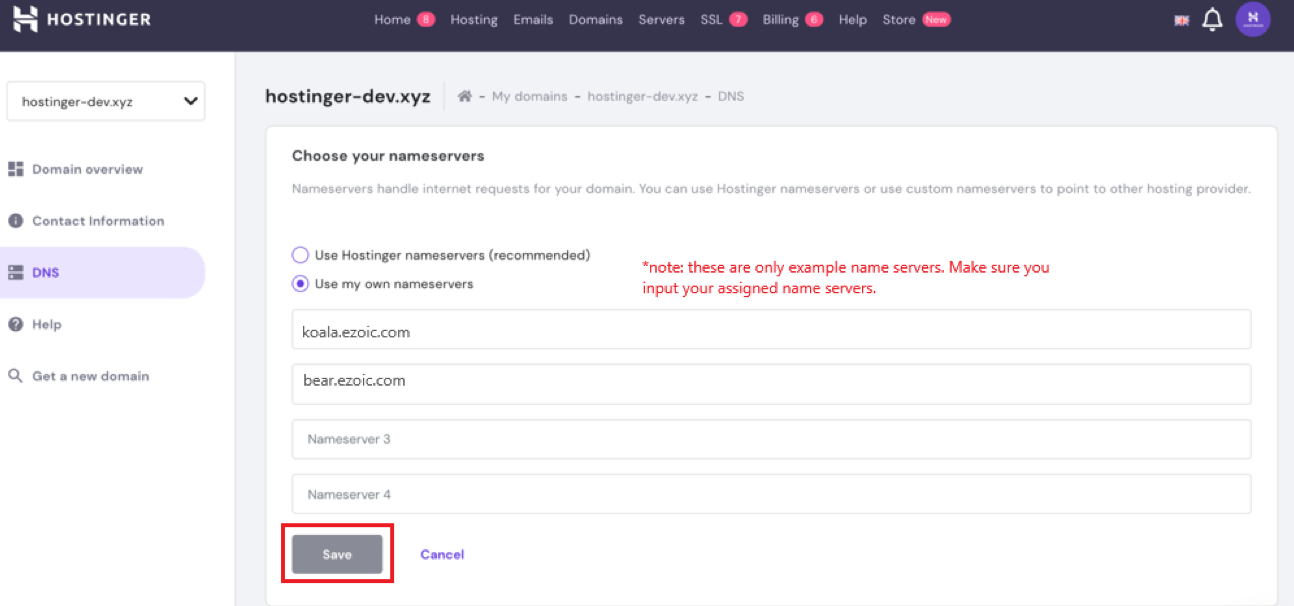Expand the hostinger-dev.xyz domain dropdown
The width and height of the screenshot is (1294, 606).
pos(190,101)
